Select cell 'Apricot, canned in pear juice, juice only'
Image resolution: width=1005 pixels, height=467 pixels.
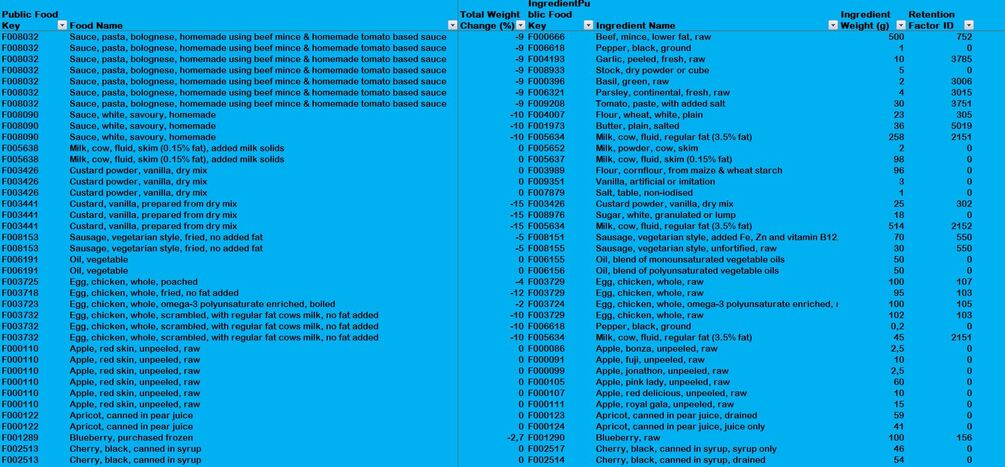[680, 427]
